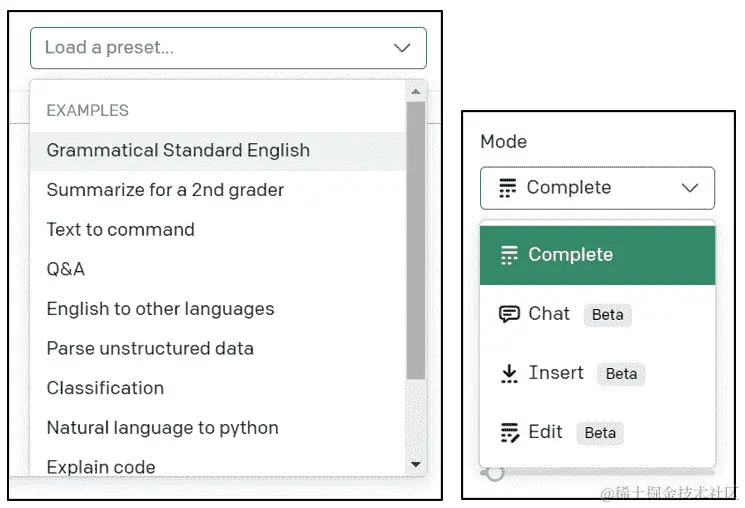Screen dimensions: 745x508
Task: Click the icon inside the Mode combo box
Action: 507,188
